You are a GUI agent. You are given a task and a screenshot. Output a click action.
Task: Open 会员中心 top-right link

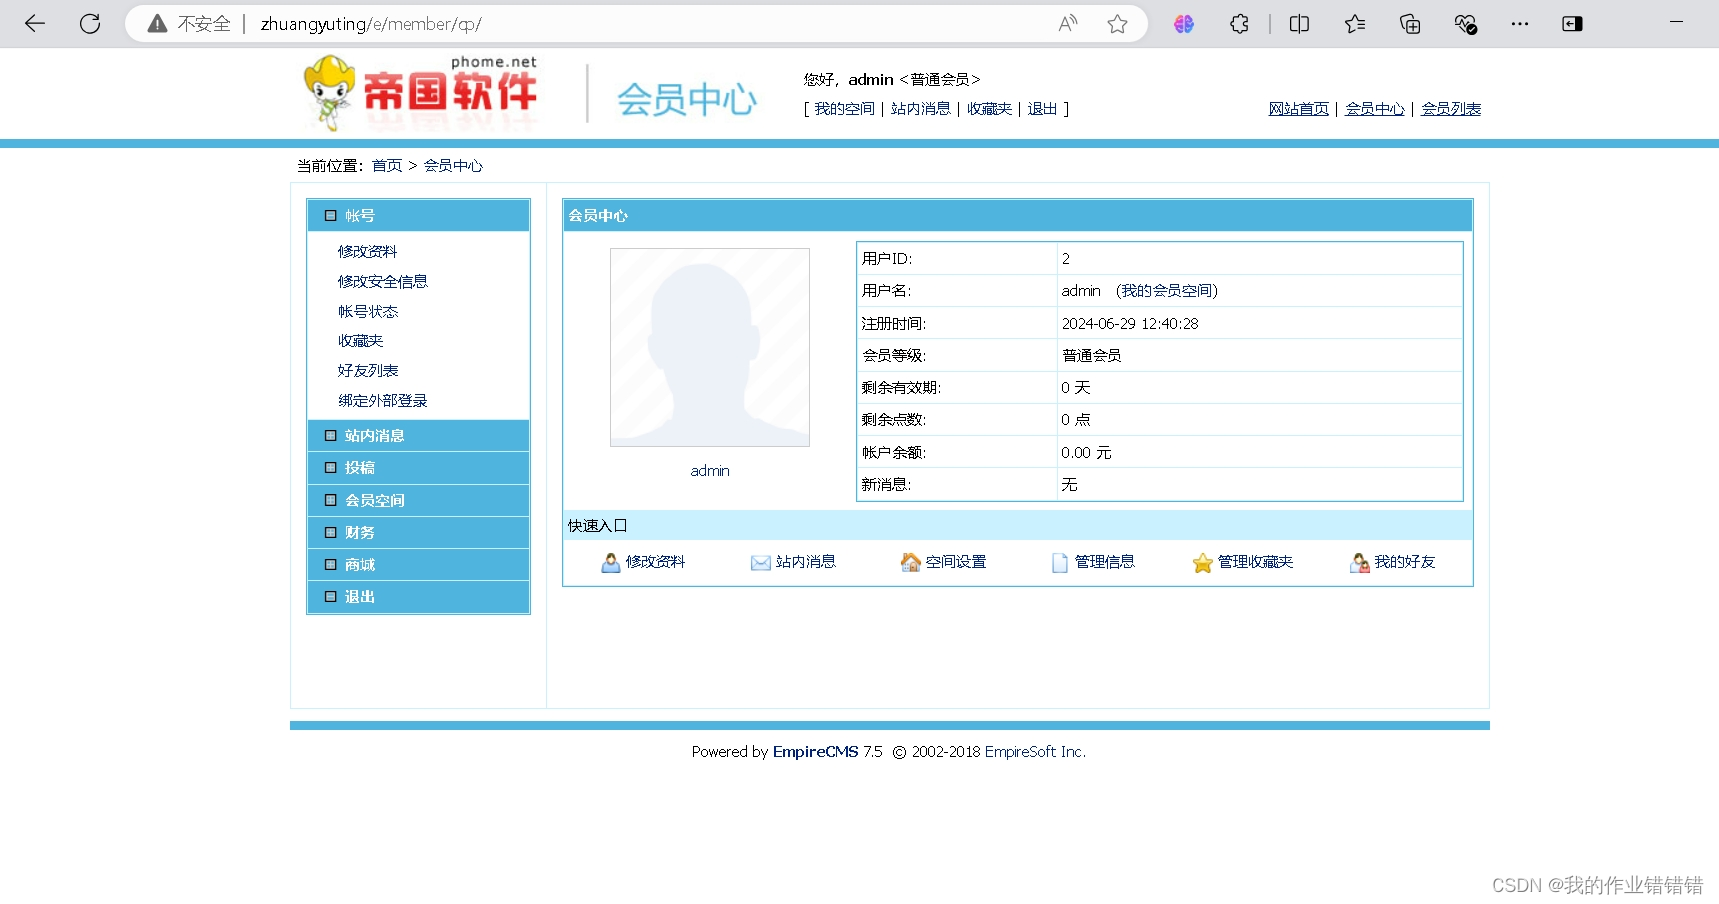(x=1374, y=109)
